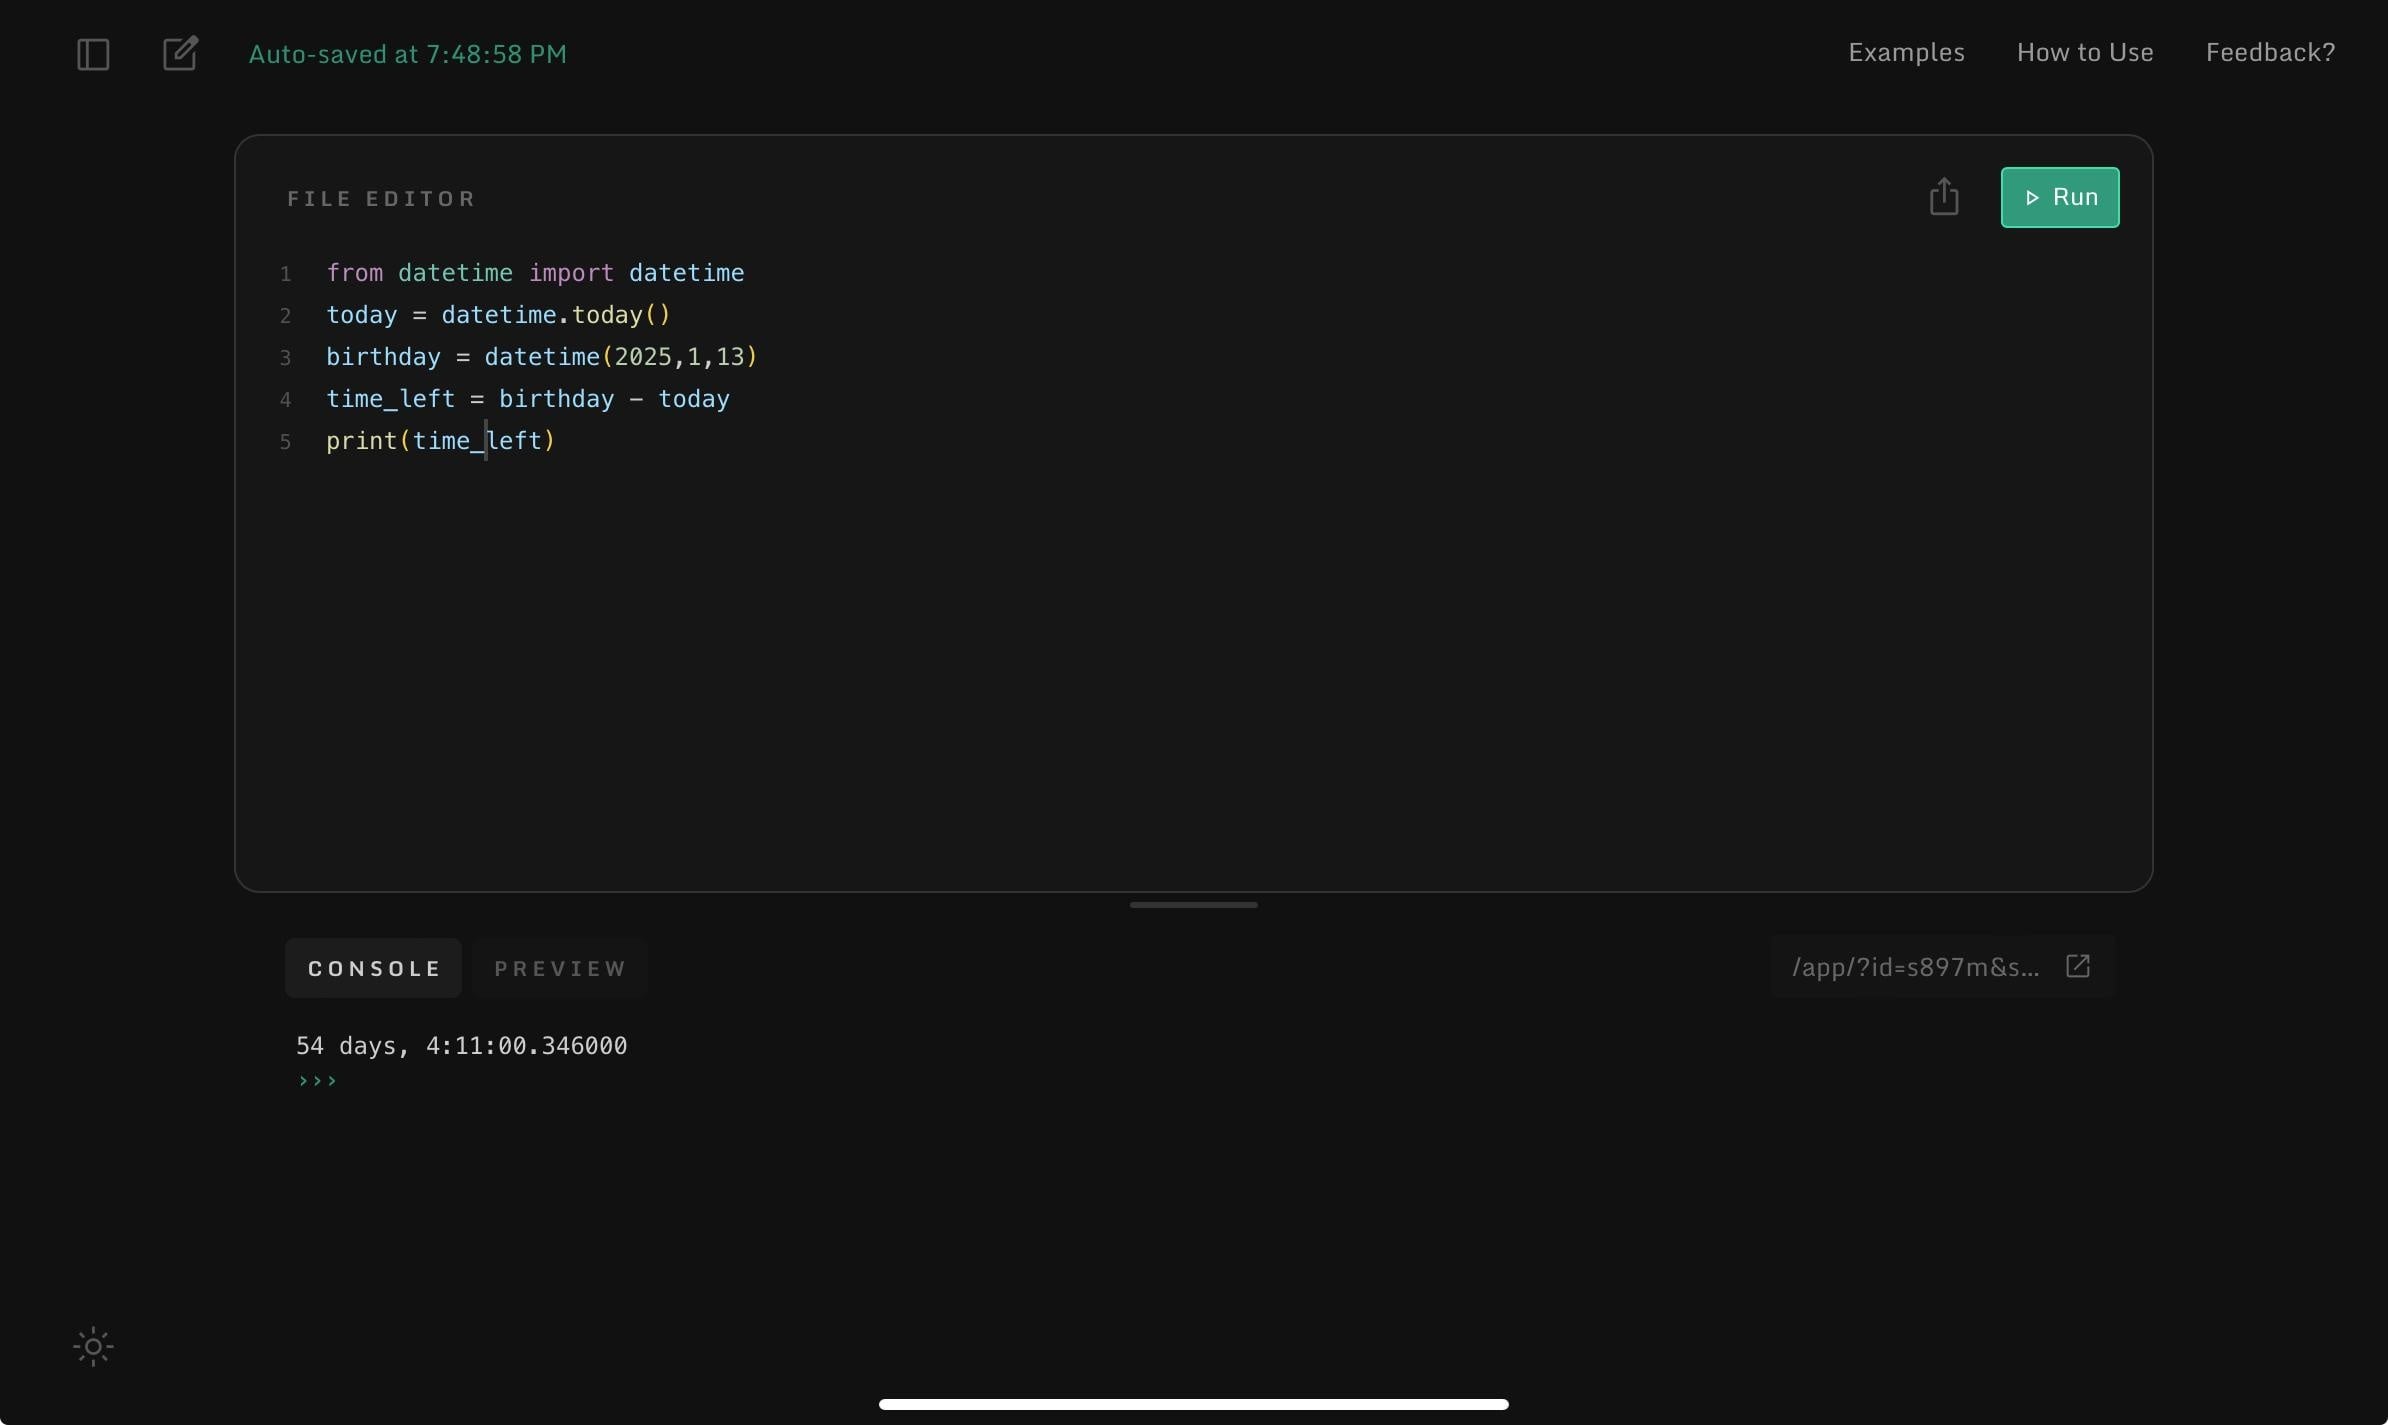Screen dimensions: 2388x1425
Task: Place cursor at the console >>> prompt
Action: point(317,1081)
